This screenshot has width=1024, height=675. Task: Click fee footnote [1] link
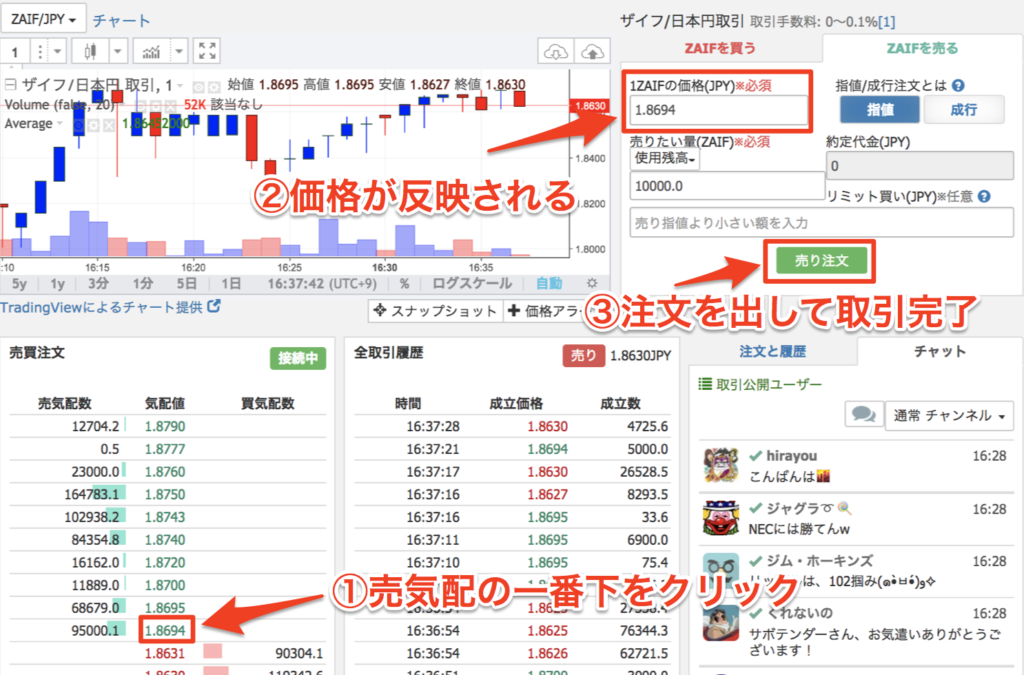pos(886,22)
